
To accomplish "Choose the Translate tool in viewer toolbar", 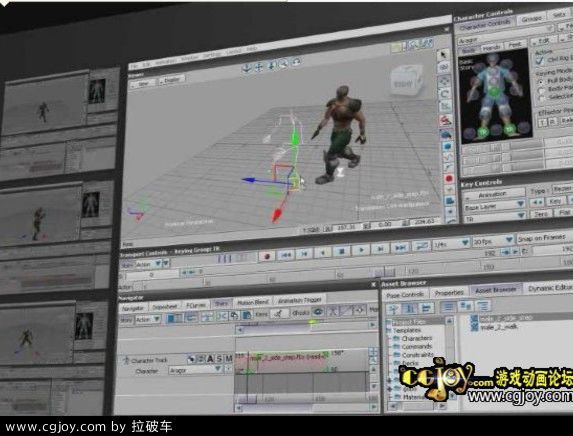I will [444, 81].
